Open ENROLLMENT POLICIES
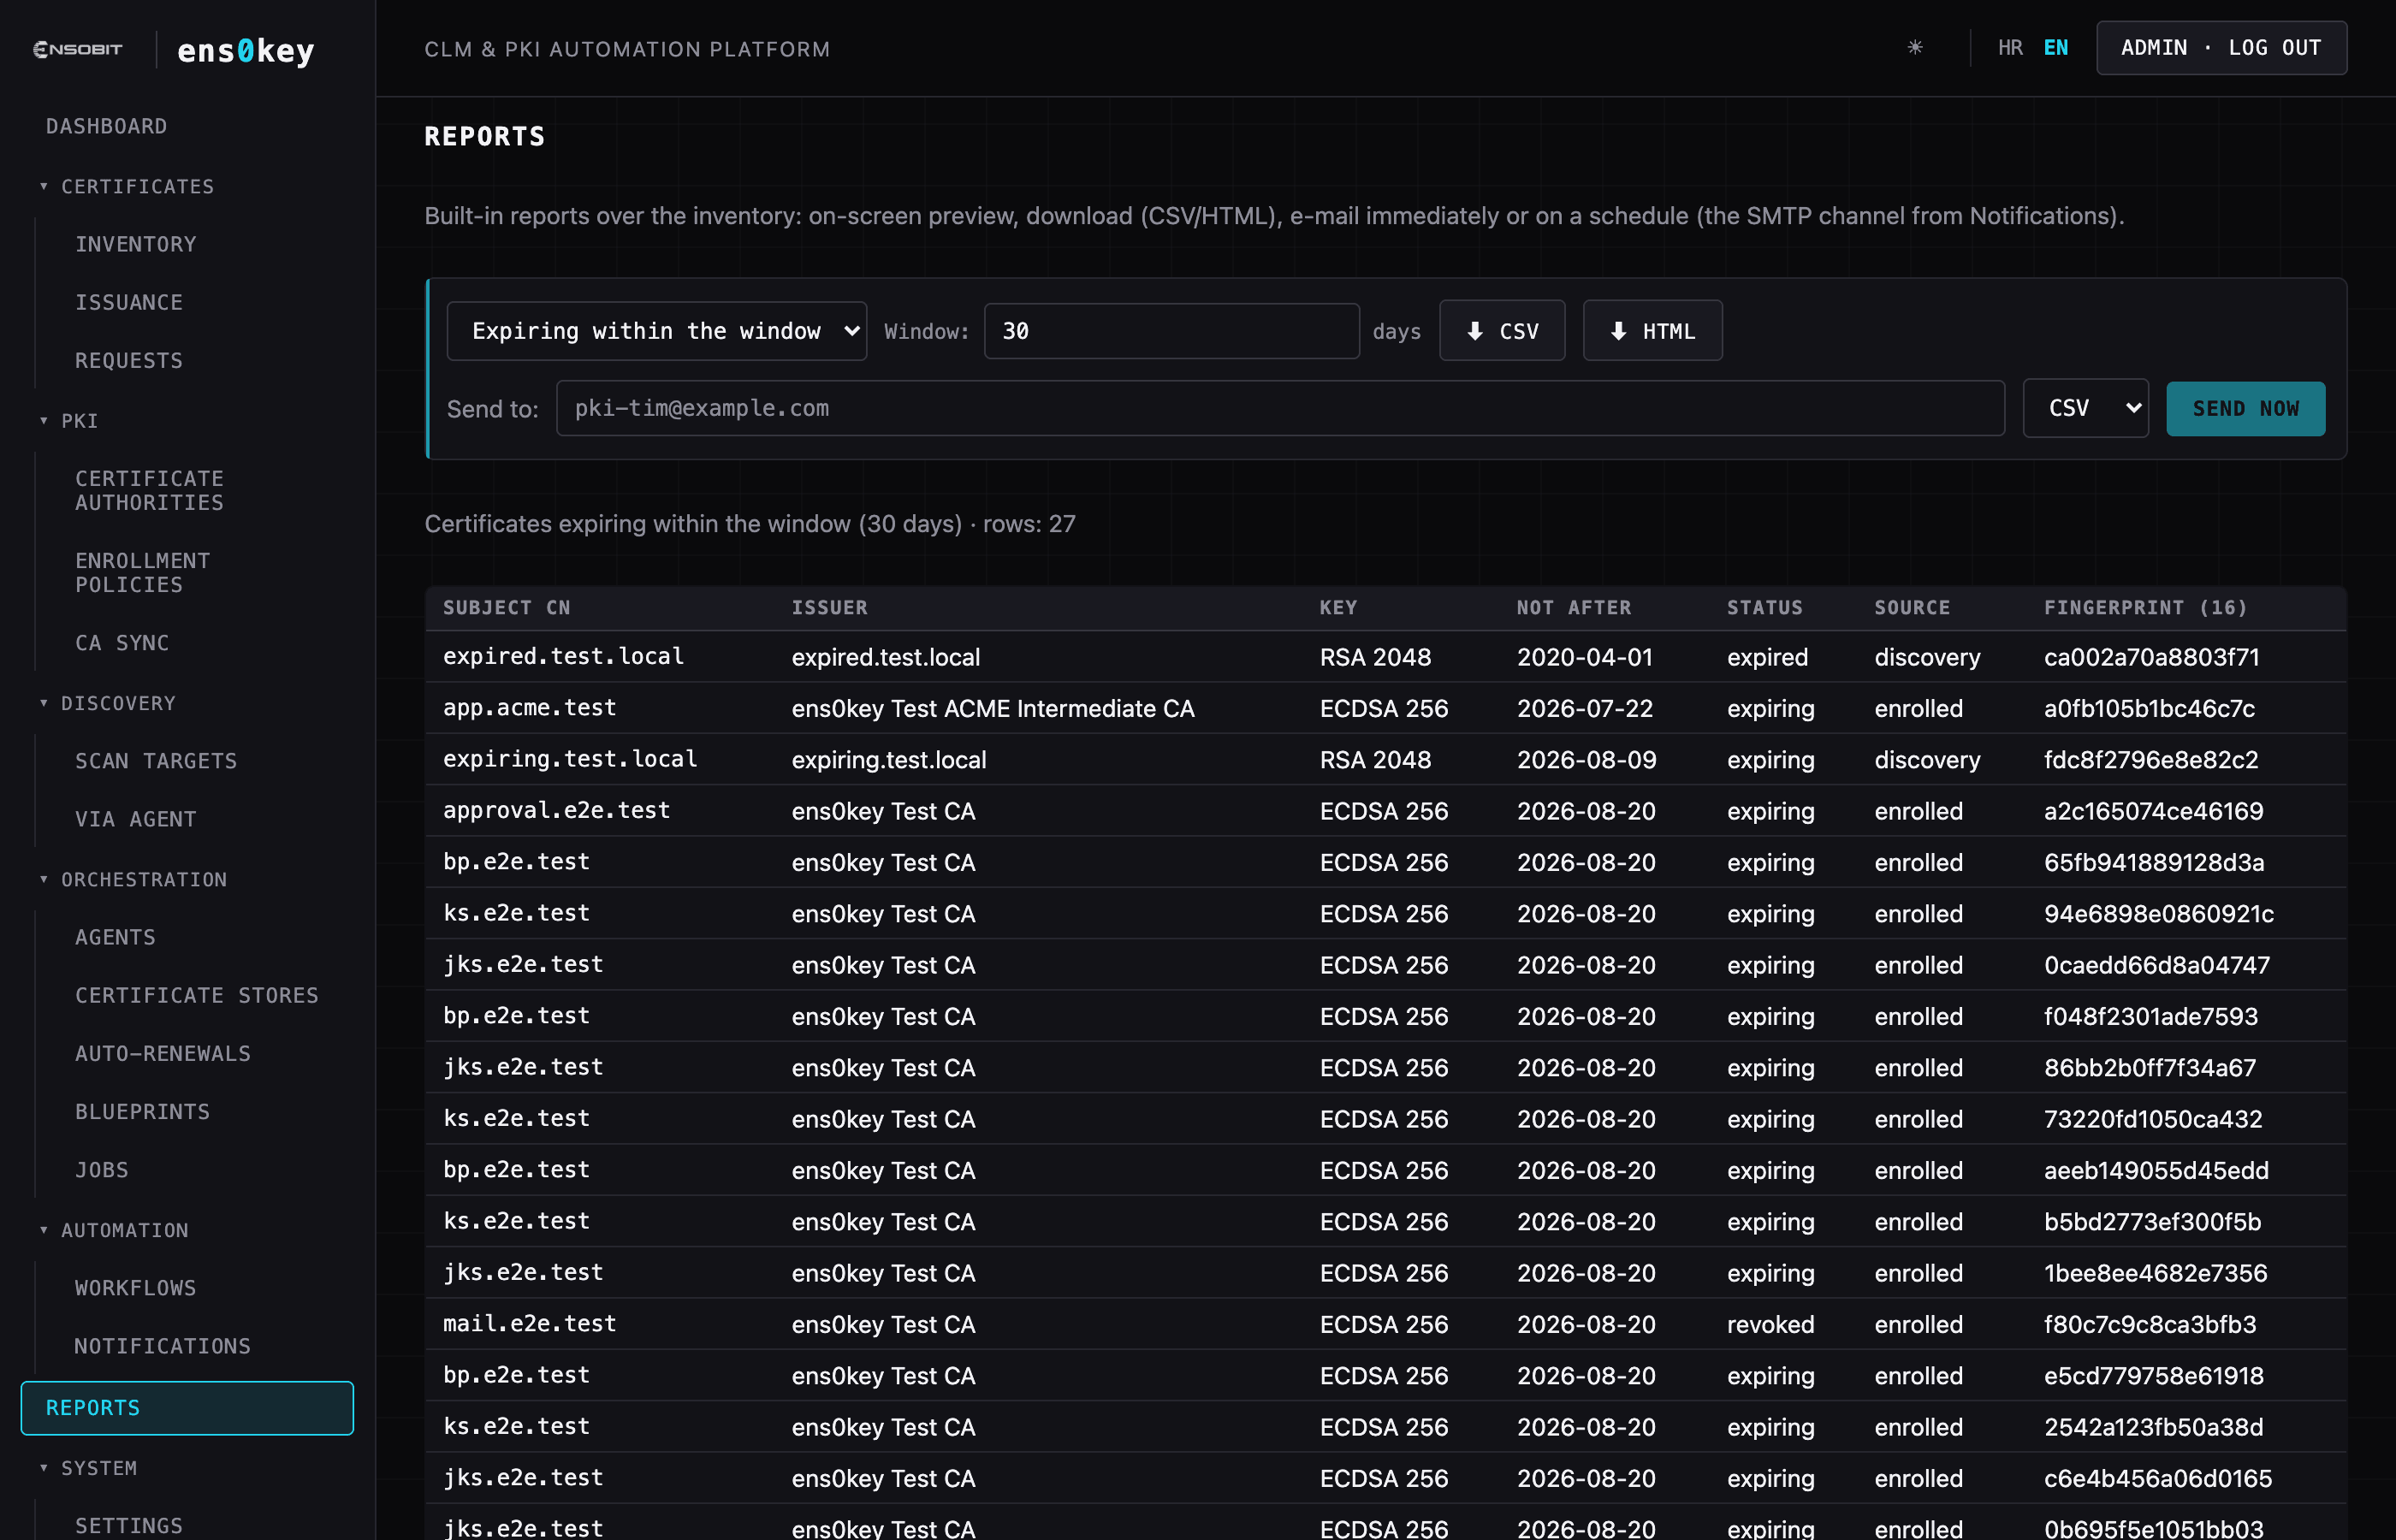This screenshot has height=1540, width=2396. coord(143,573)
